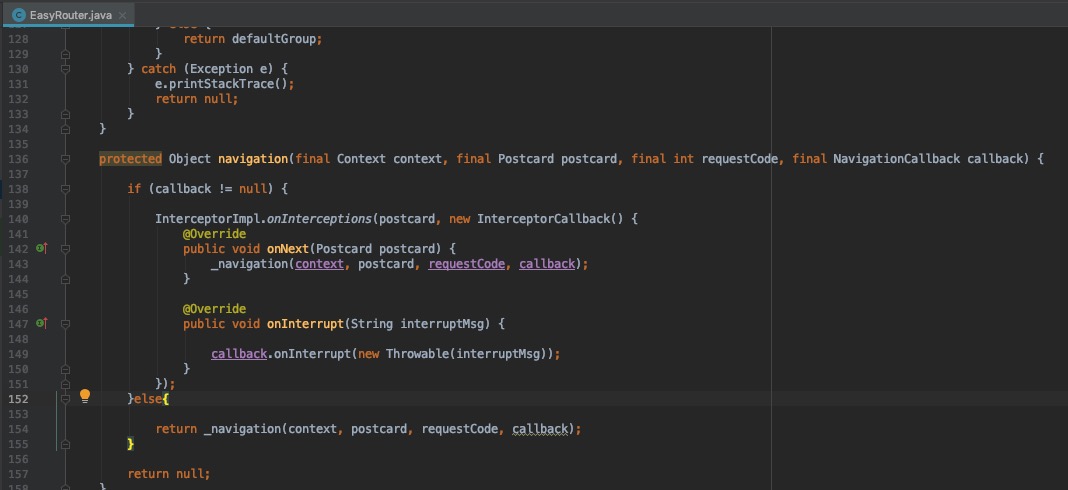The width and height of the screenshot is (1068, 490).
Task: Click underlined 'callback' on line 149
Action: coord(239,354)
